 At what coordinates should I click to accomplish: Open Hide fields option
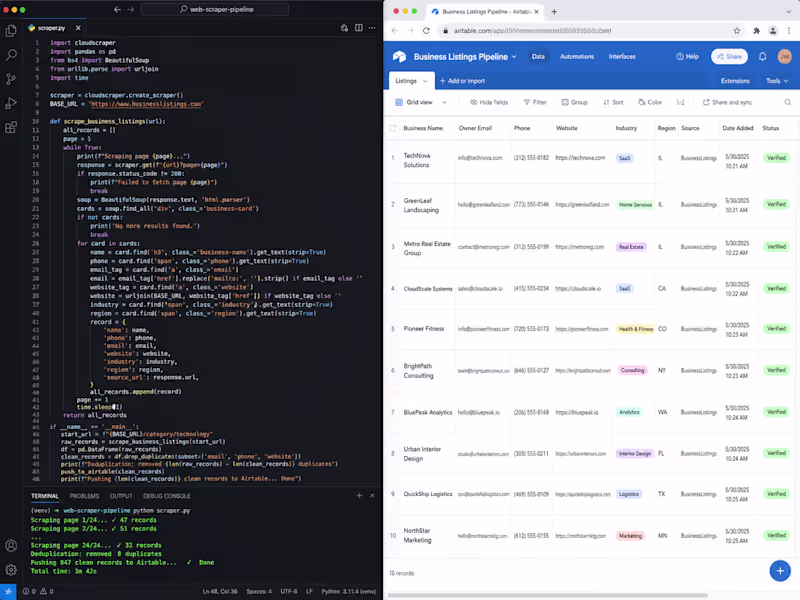[489, 103]
